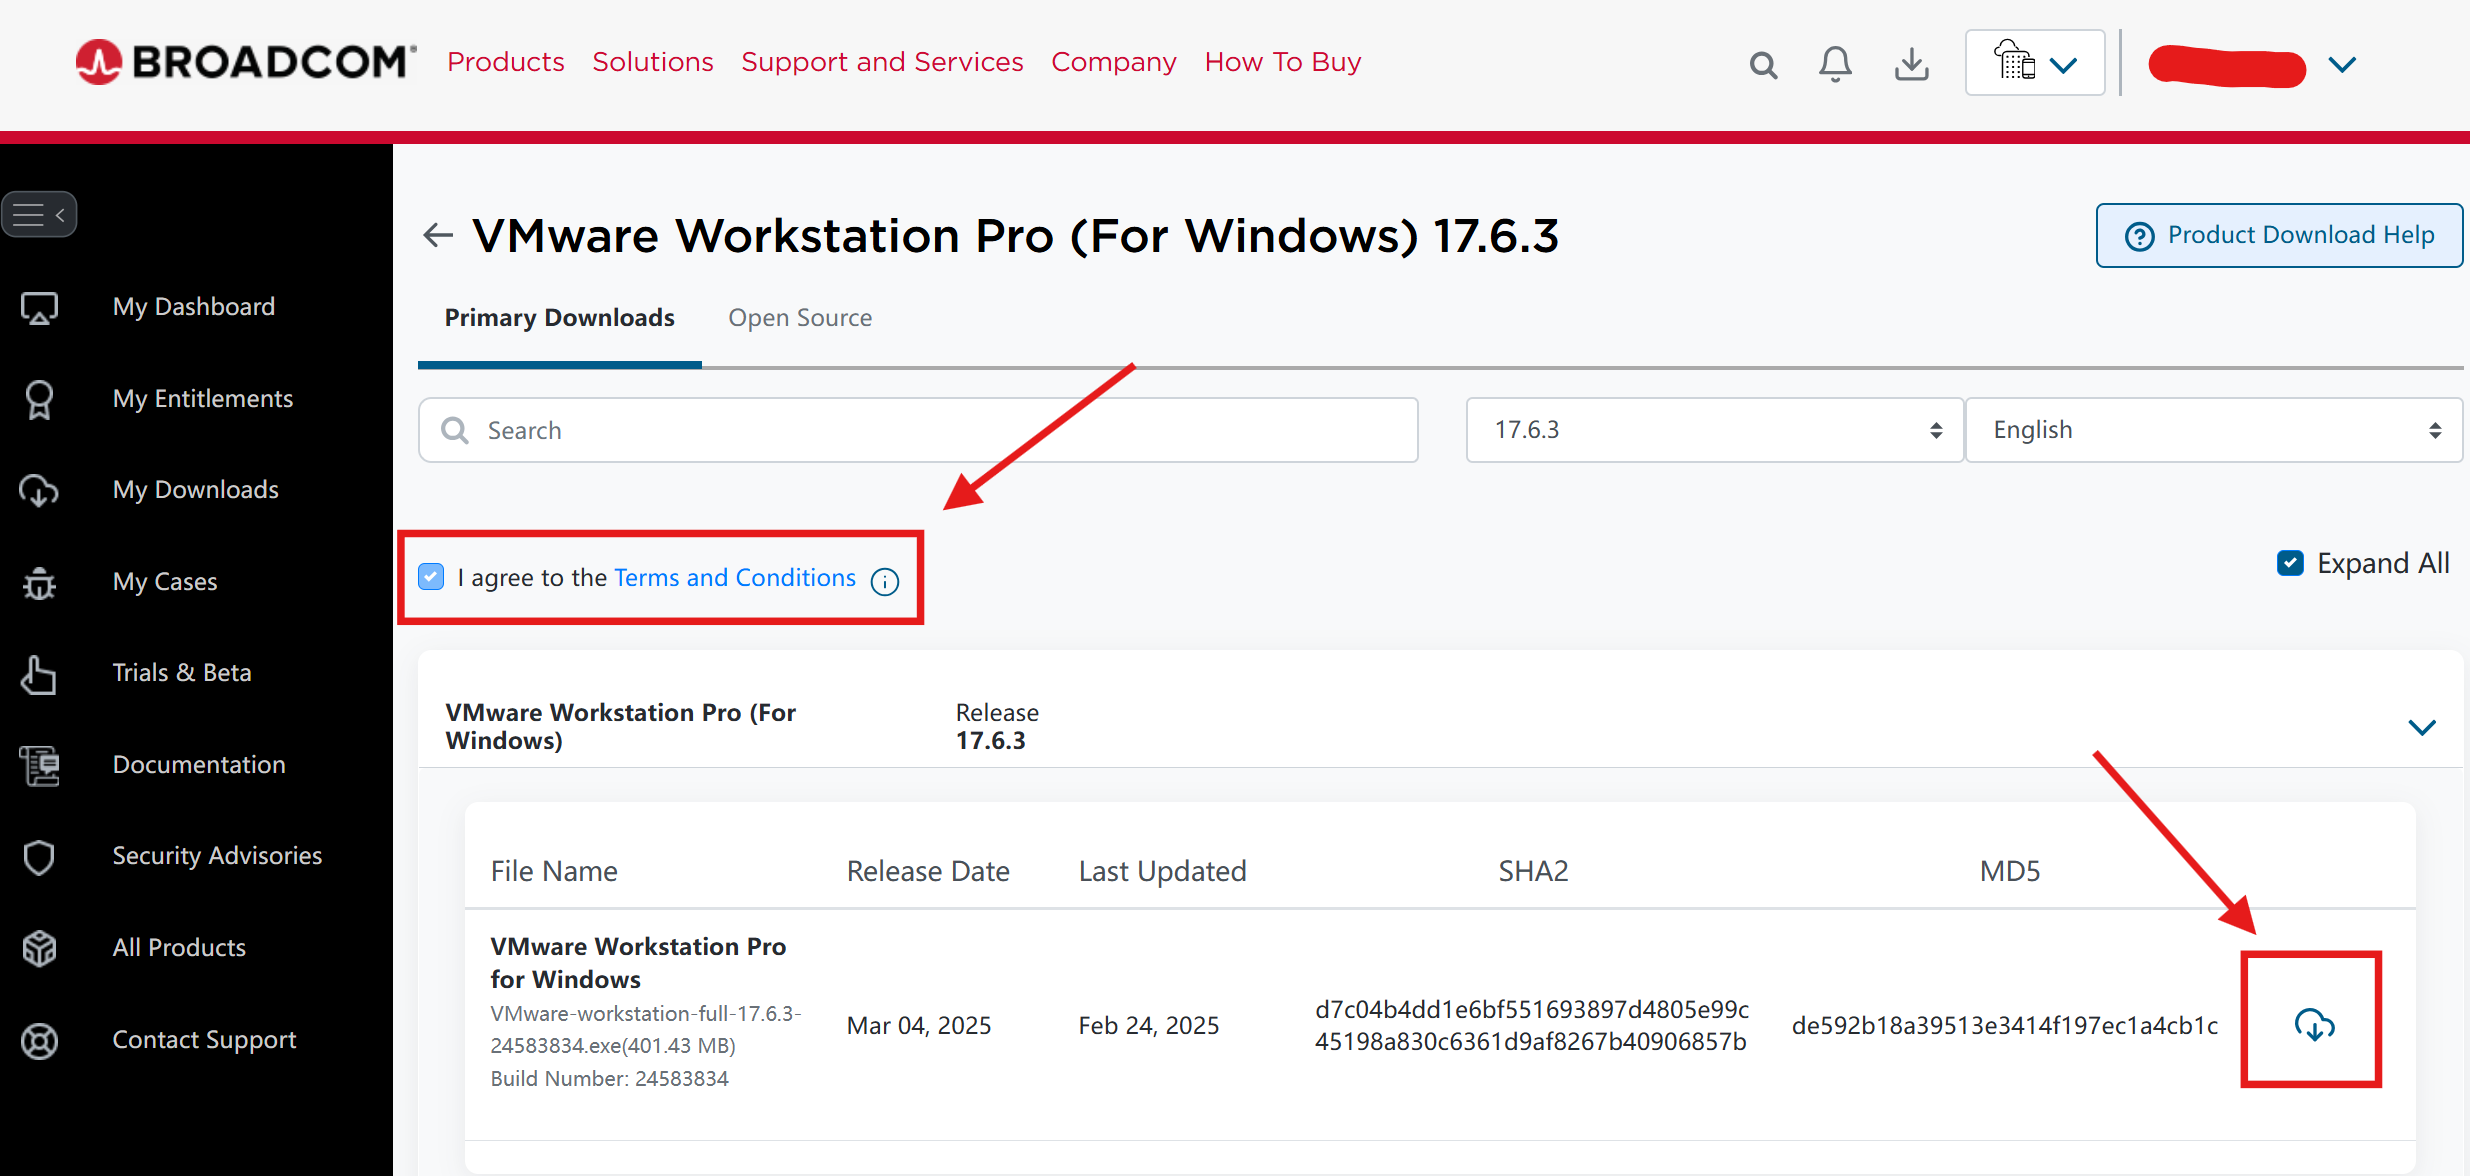Image resolution: width=2470 pixels, height=1176 pixels.
Task: Click the header download tray icon
Action: pos(1911,64)
